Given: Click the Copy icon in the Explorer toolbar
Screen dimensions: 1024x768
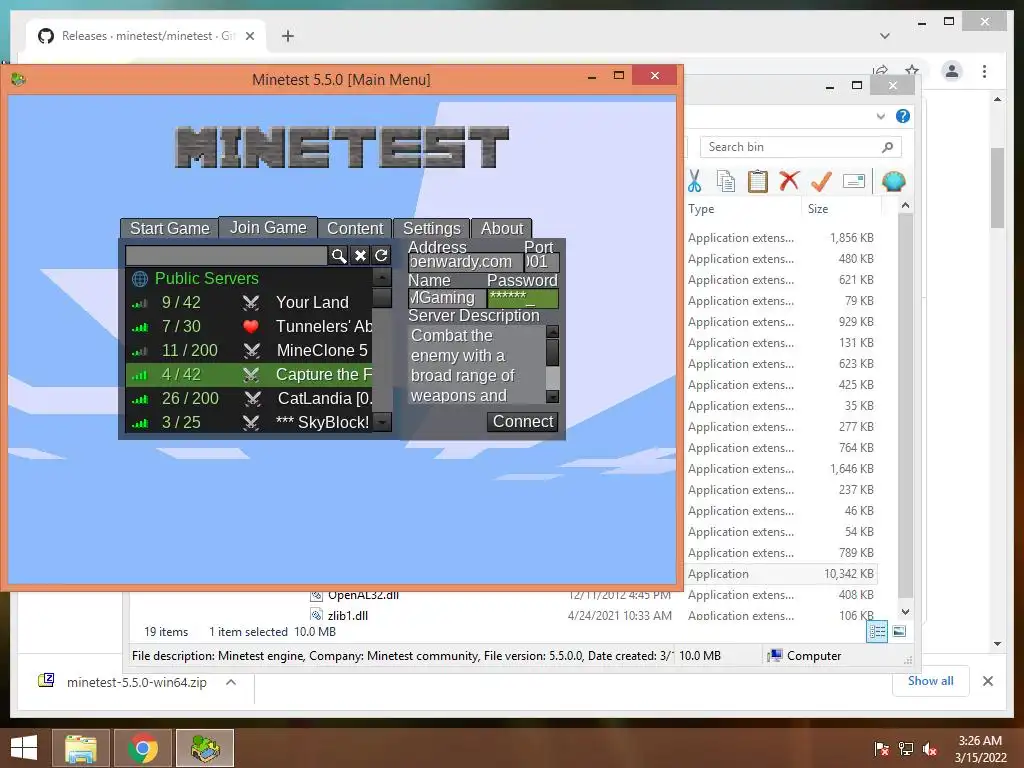Looking at the screenshot, I should click(x=726, y=181).
